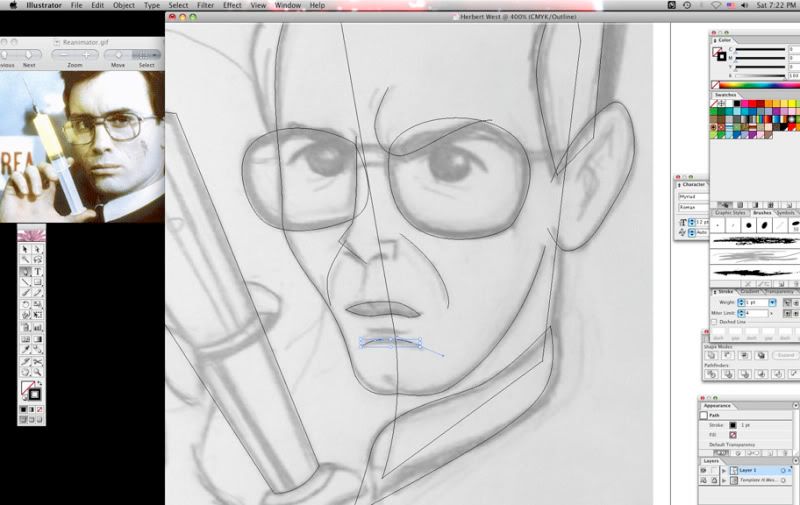
Task: Select the Symbol Sprayer tool
Action: 26,327
